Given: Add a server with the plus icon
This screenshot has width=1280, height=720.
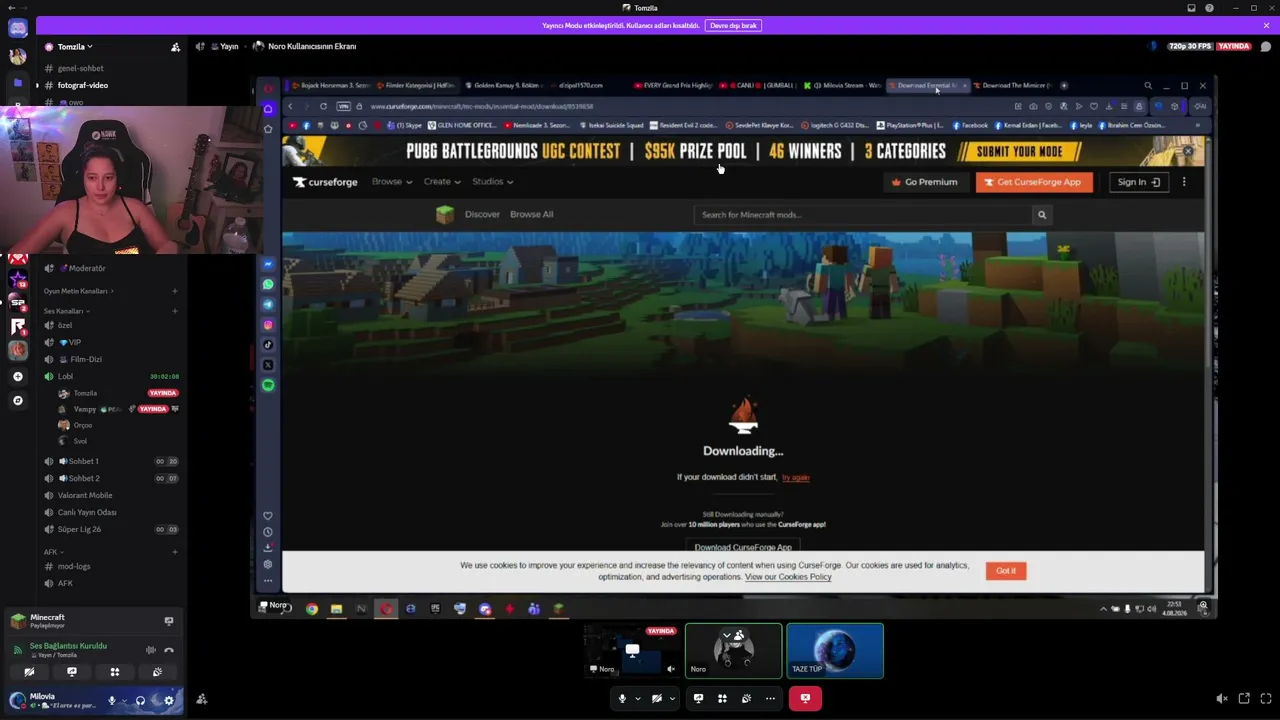Looking at the screenshot, I should 18,376.
